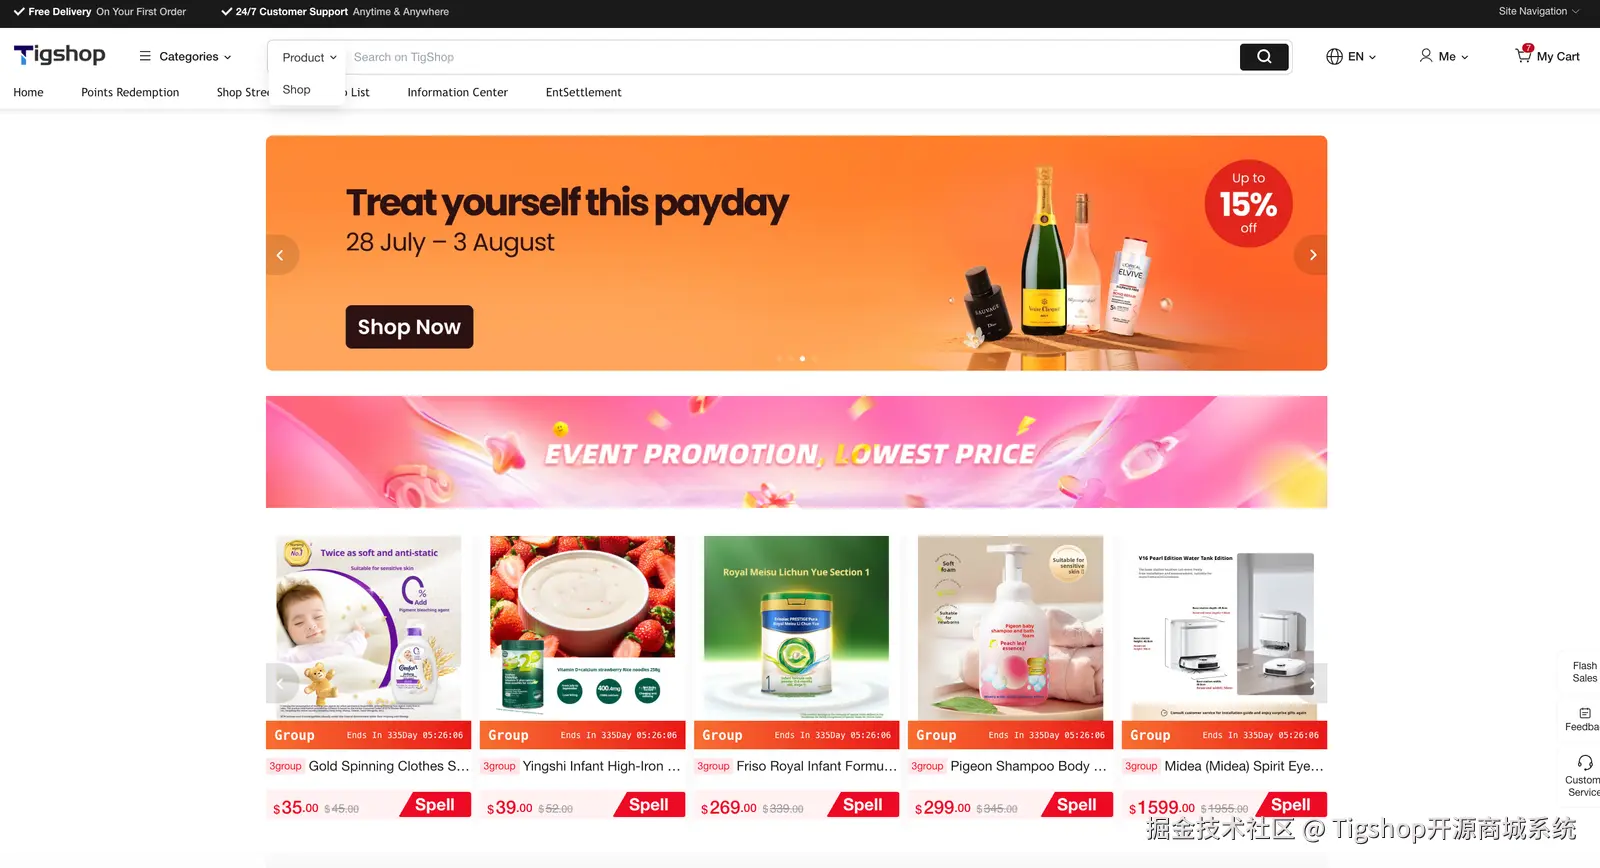The height and width of the screenshot is (868, 1600).
Task: Focus the Search on TigShop field
Action: pos(792,57)
